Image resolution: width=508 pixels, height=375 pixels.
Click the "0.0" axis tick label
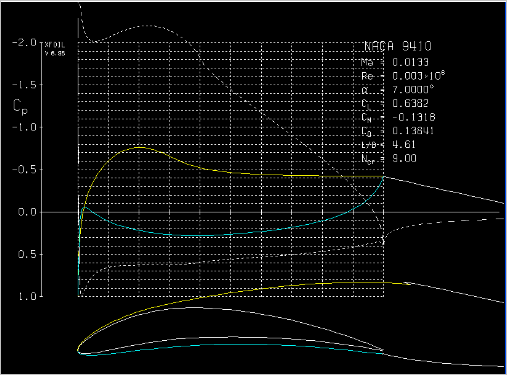tap(27, 212)
